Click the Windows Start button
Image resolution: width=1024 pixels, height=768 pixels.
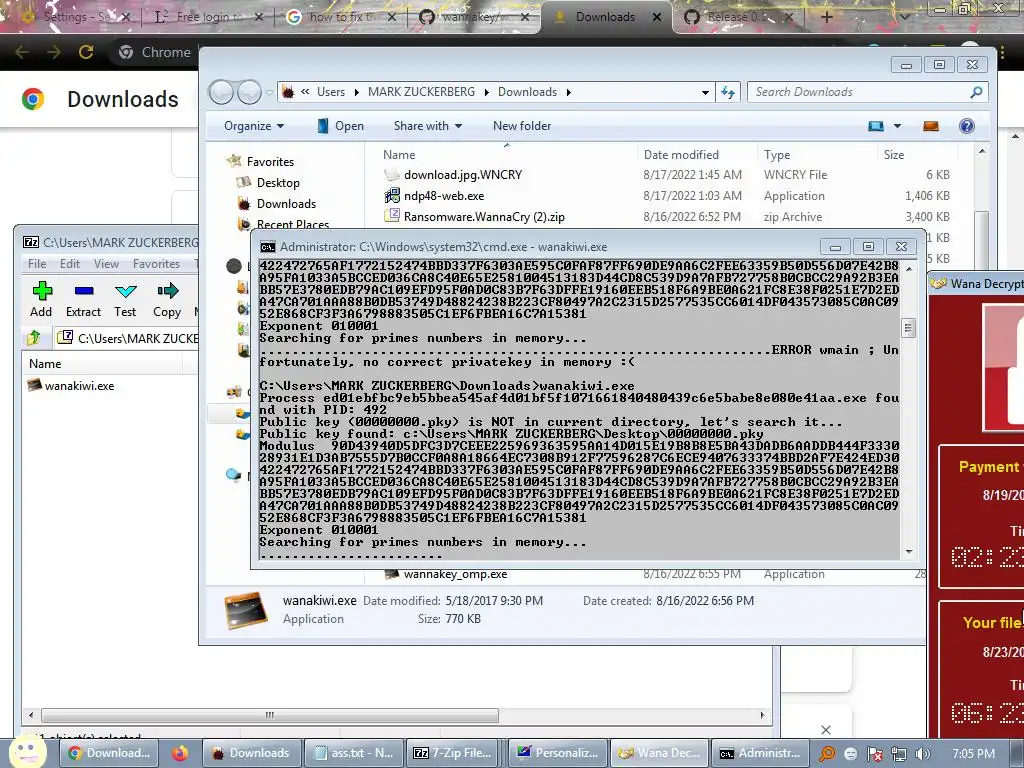pos(26,751)
